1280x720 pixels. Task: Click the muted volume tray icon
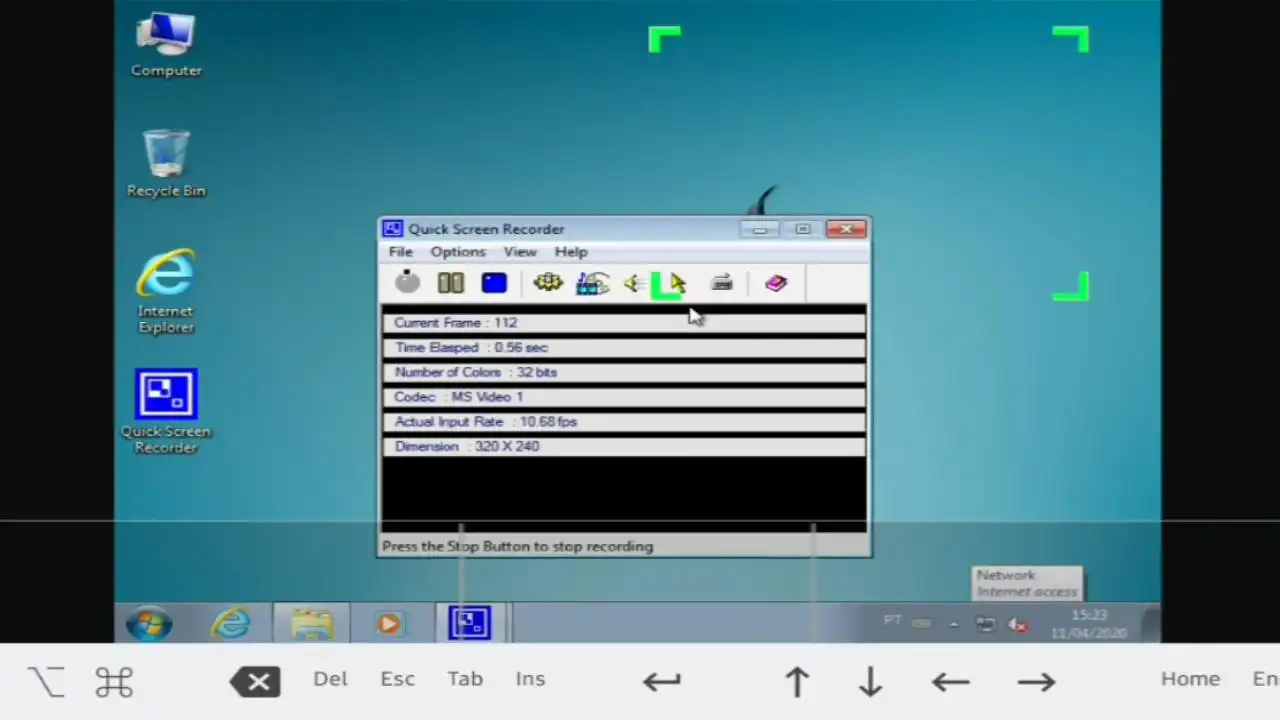(1018, 624)
